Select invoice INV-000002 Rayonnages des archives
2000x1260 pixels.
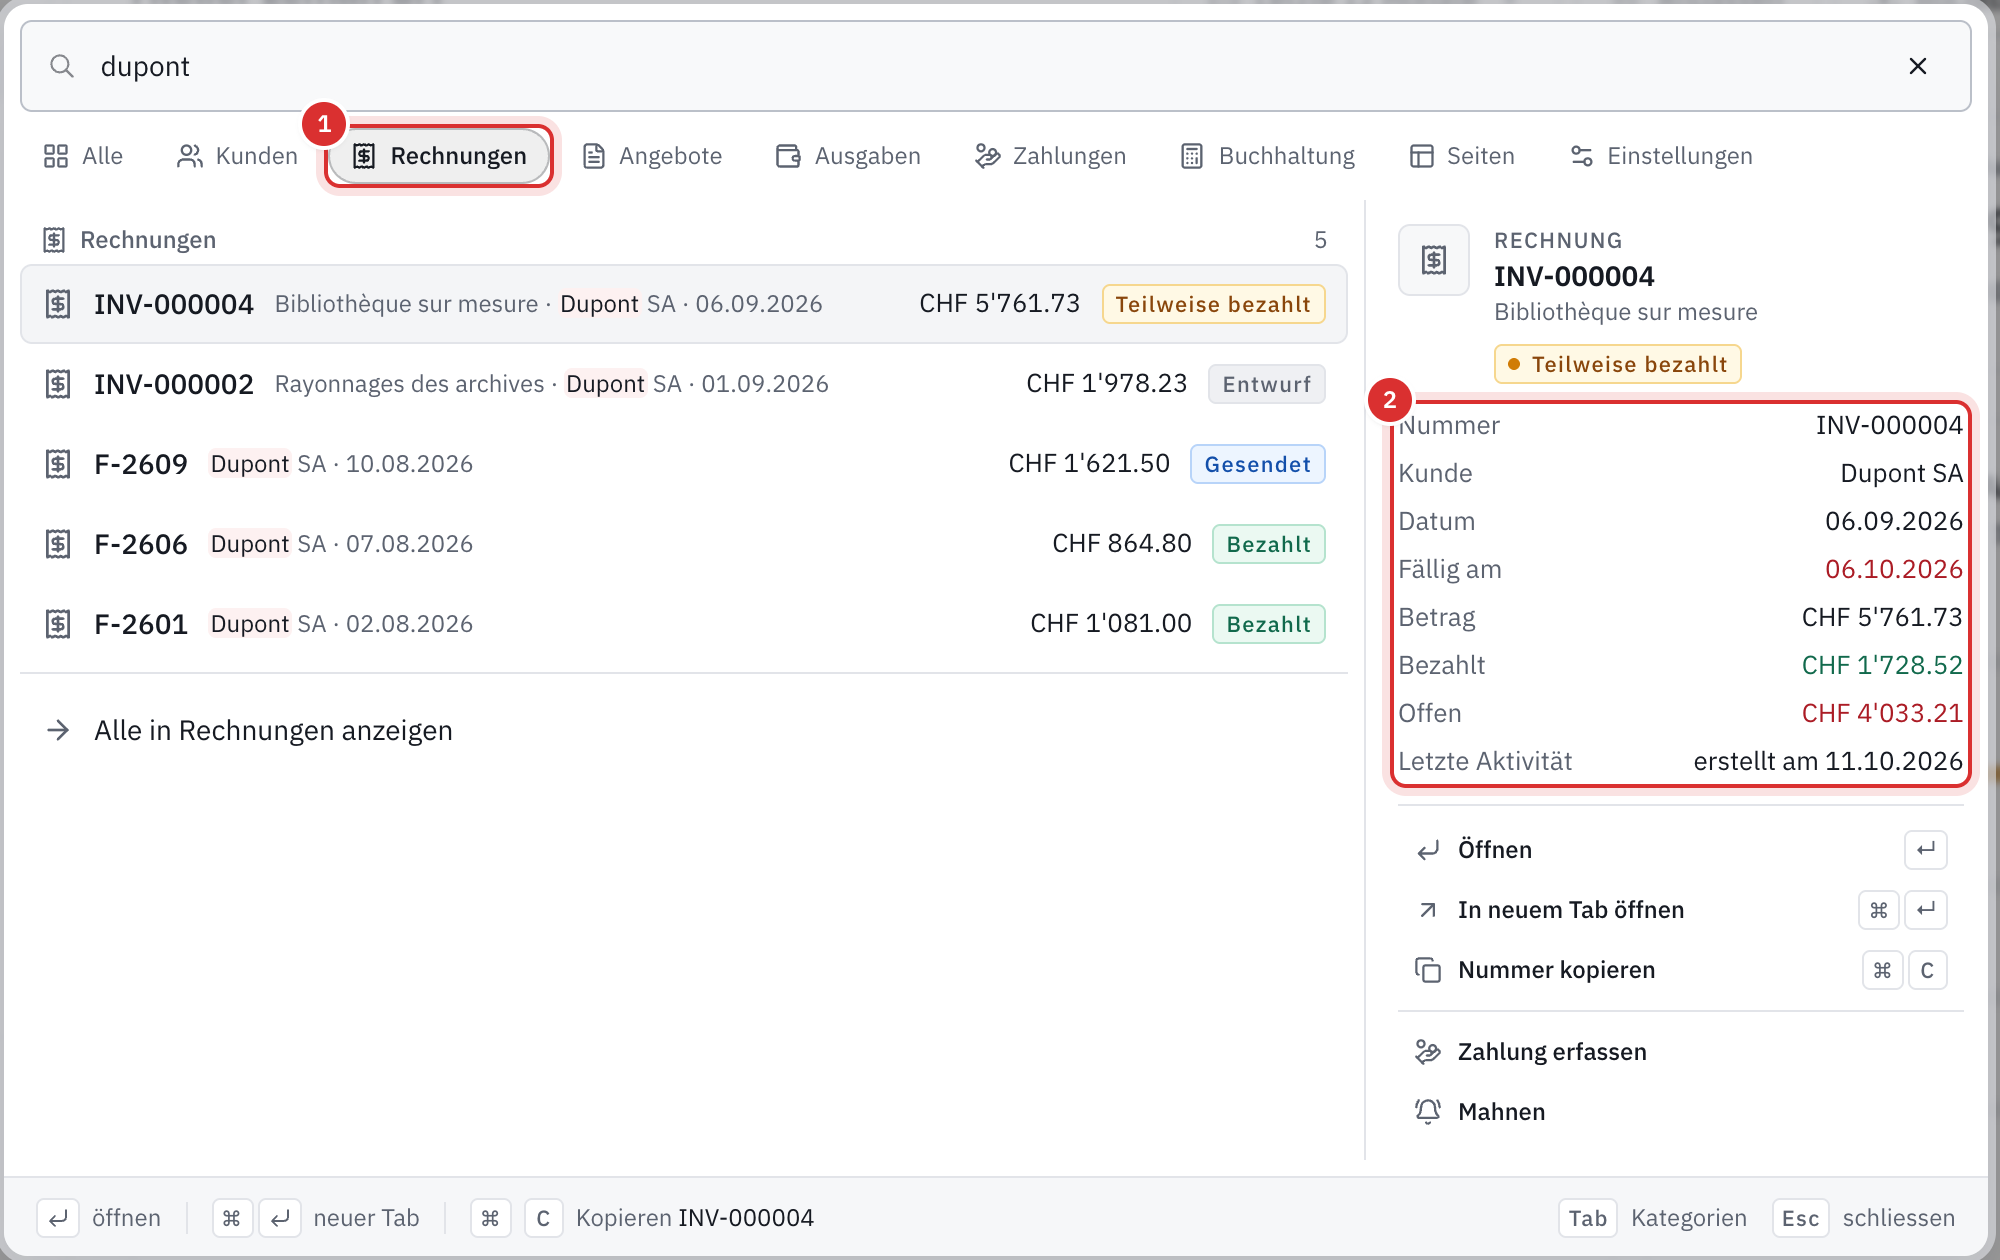tap(684, 384)
